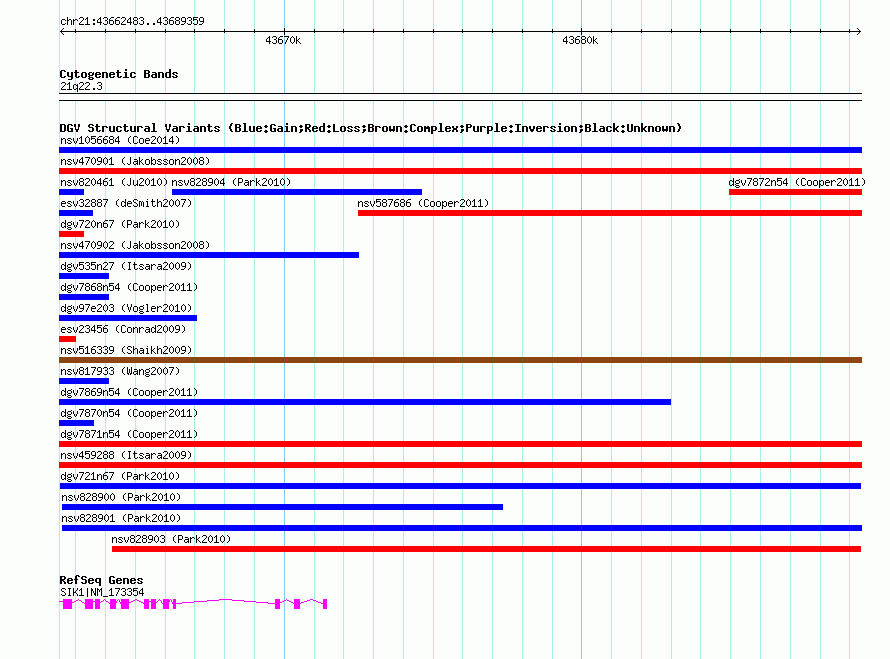This screenshot has width=890, height=659.
Task: Click the red nsv828903 loss bar
Action: click(486, 549)
